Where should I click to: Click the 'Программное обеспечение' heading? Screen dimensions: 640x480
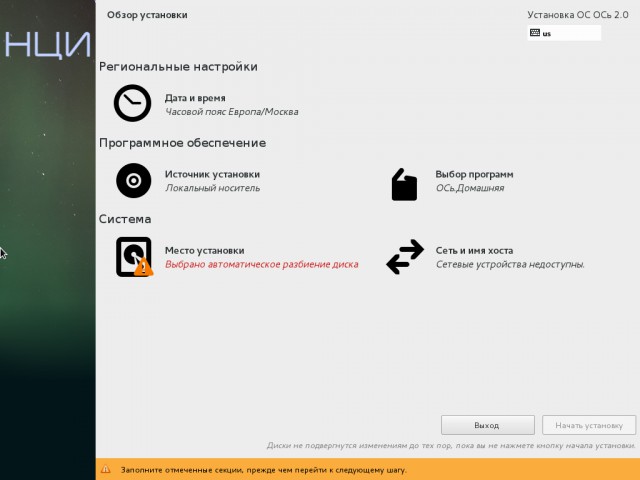(182, 143)
